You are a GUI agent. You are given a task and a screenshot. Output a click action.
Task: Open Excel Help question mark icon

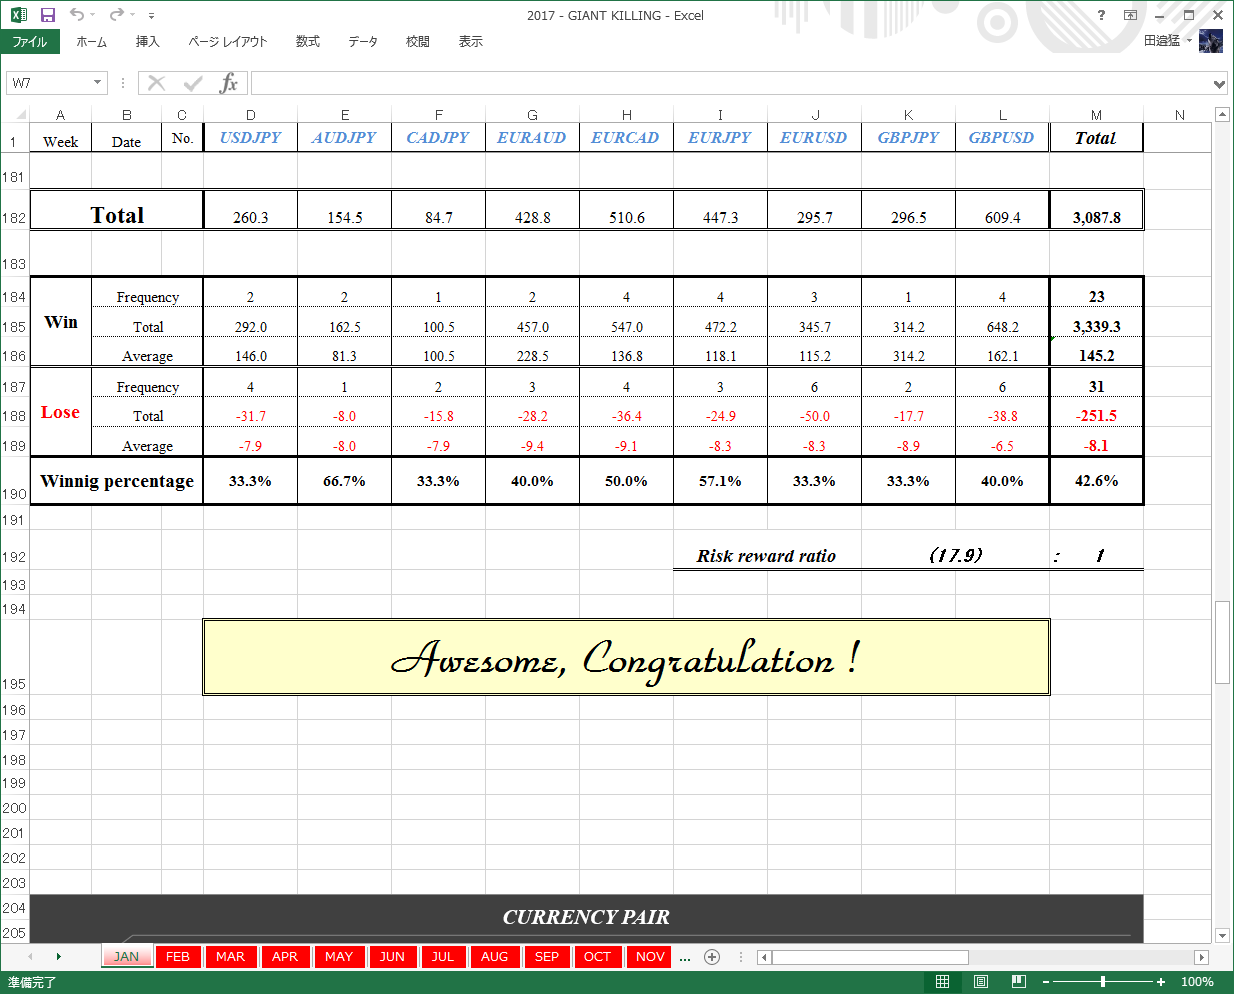coord(1101,15)
